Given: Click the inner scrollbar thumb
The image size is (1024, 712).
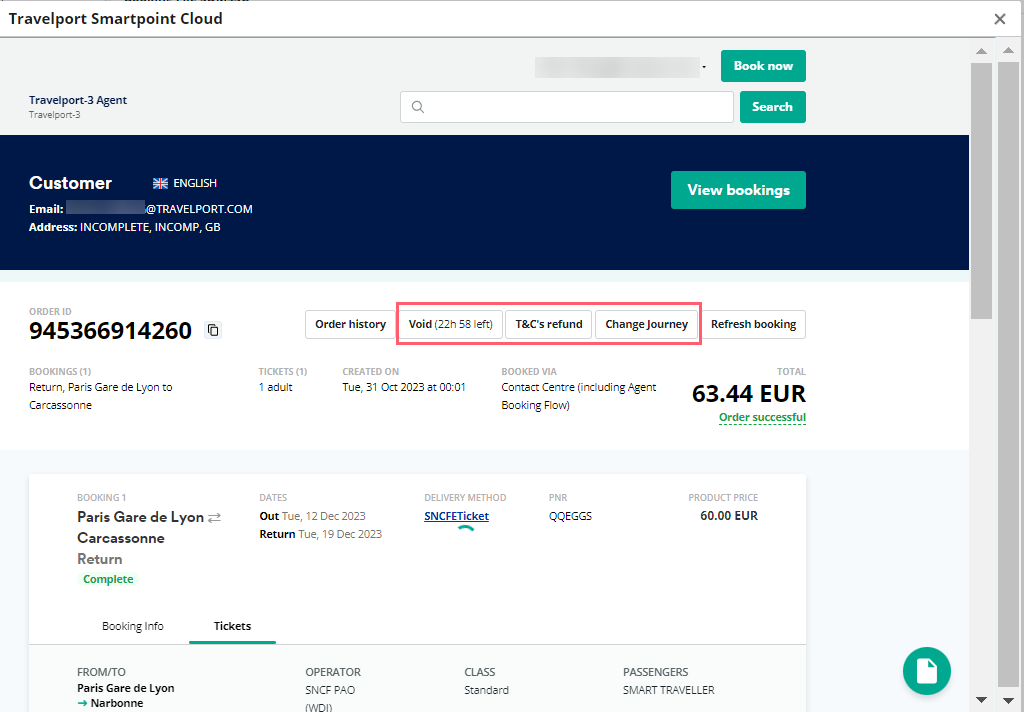Looking at the screenshot, I should [x=981, y=191].
